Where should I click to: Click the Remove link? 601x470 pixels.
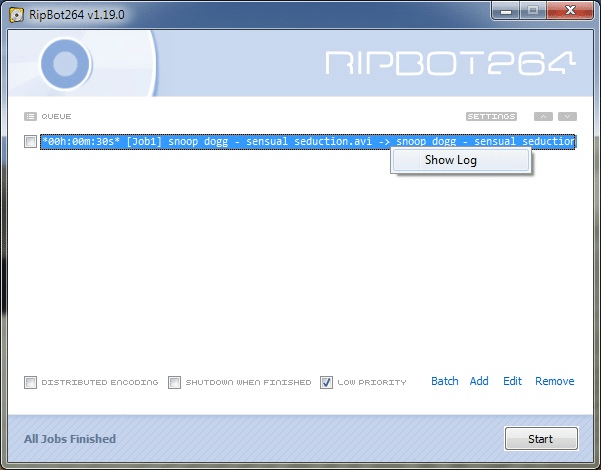click(x=555, y=381)
